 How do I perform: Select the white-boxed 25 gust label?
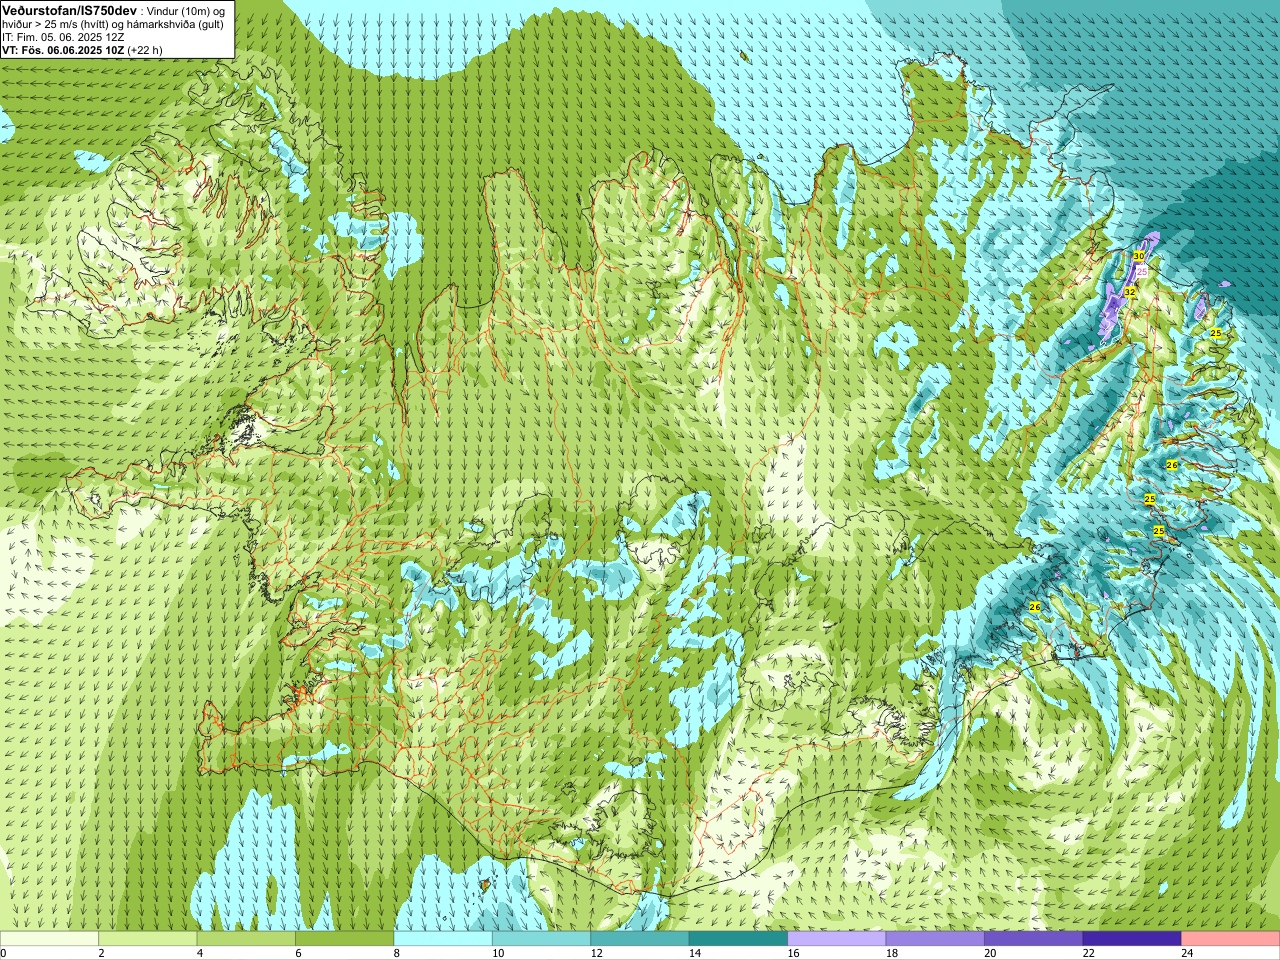[1142, 271]
